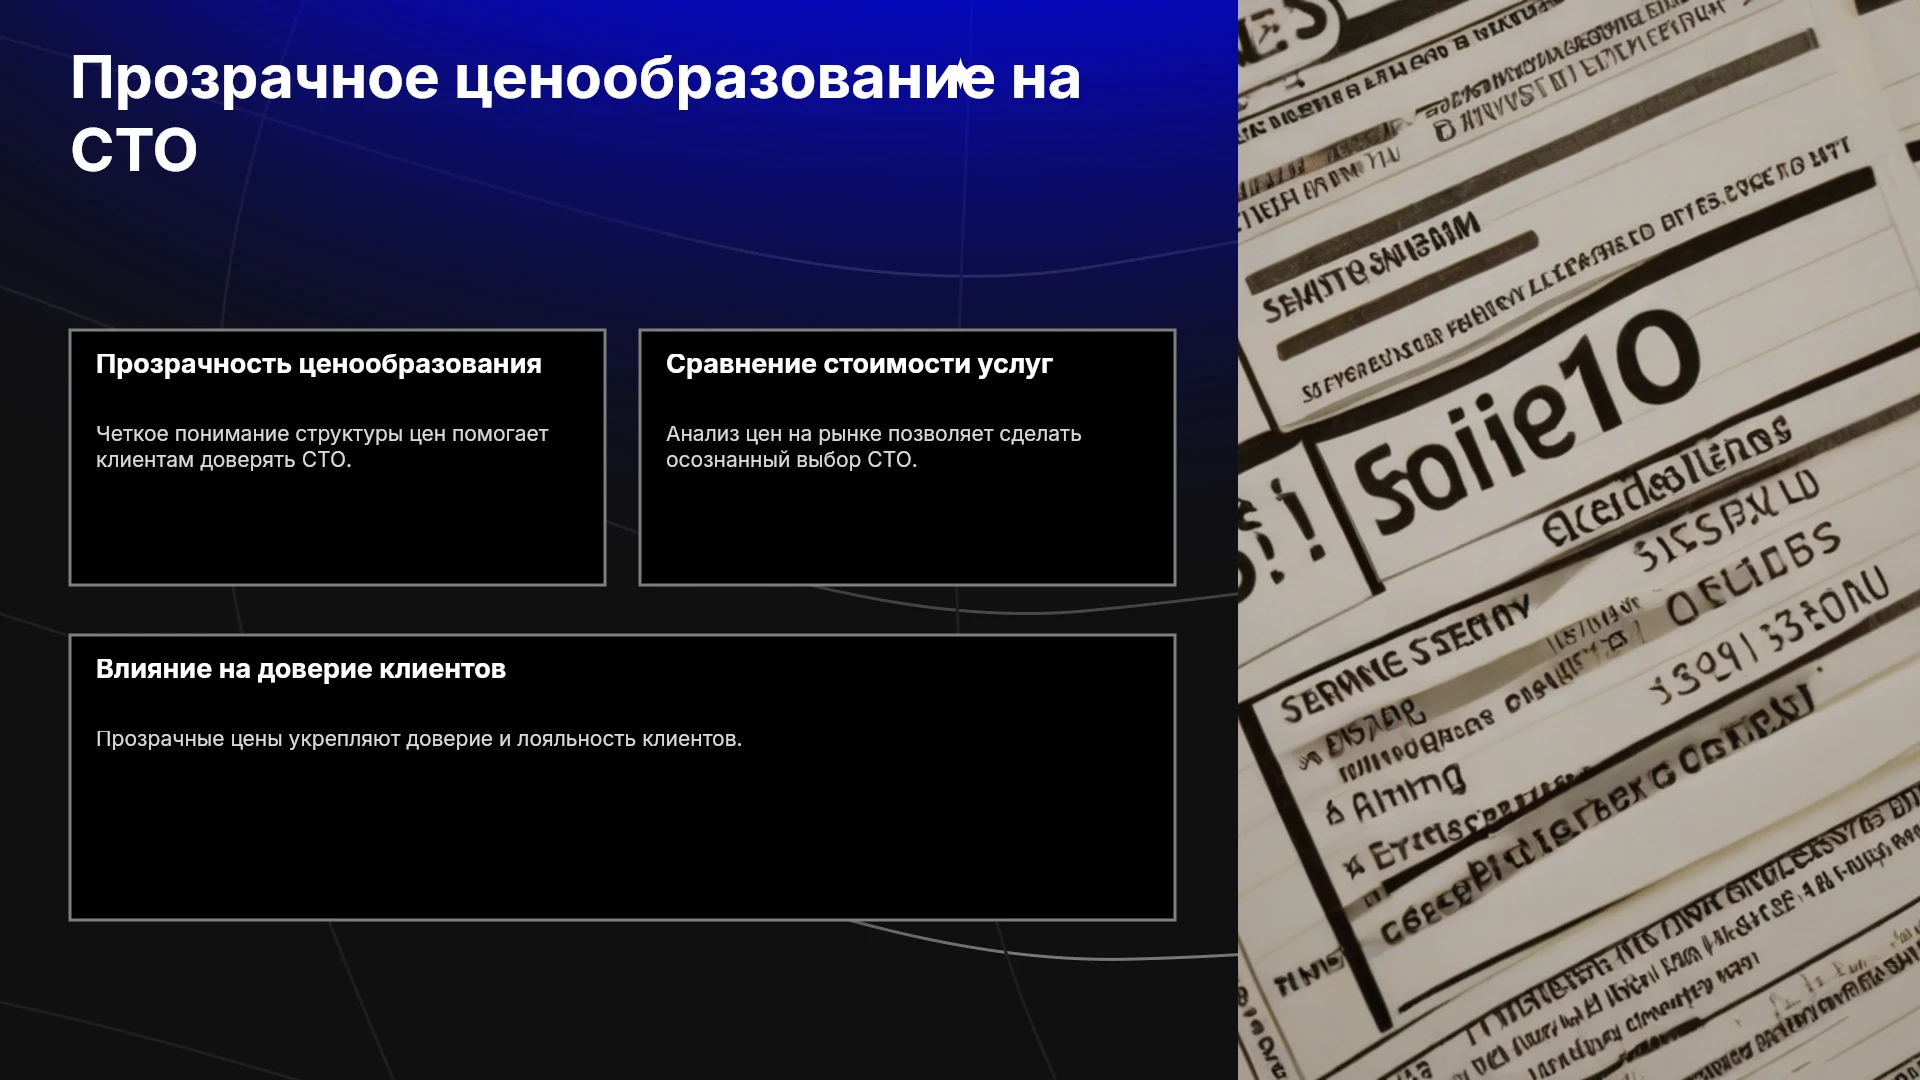
Task: Select text 'Анализ цен на рынке позволяет'
Action: (x=822, y=434)
